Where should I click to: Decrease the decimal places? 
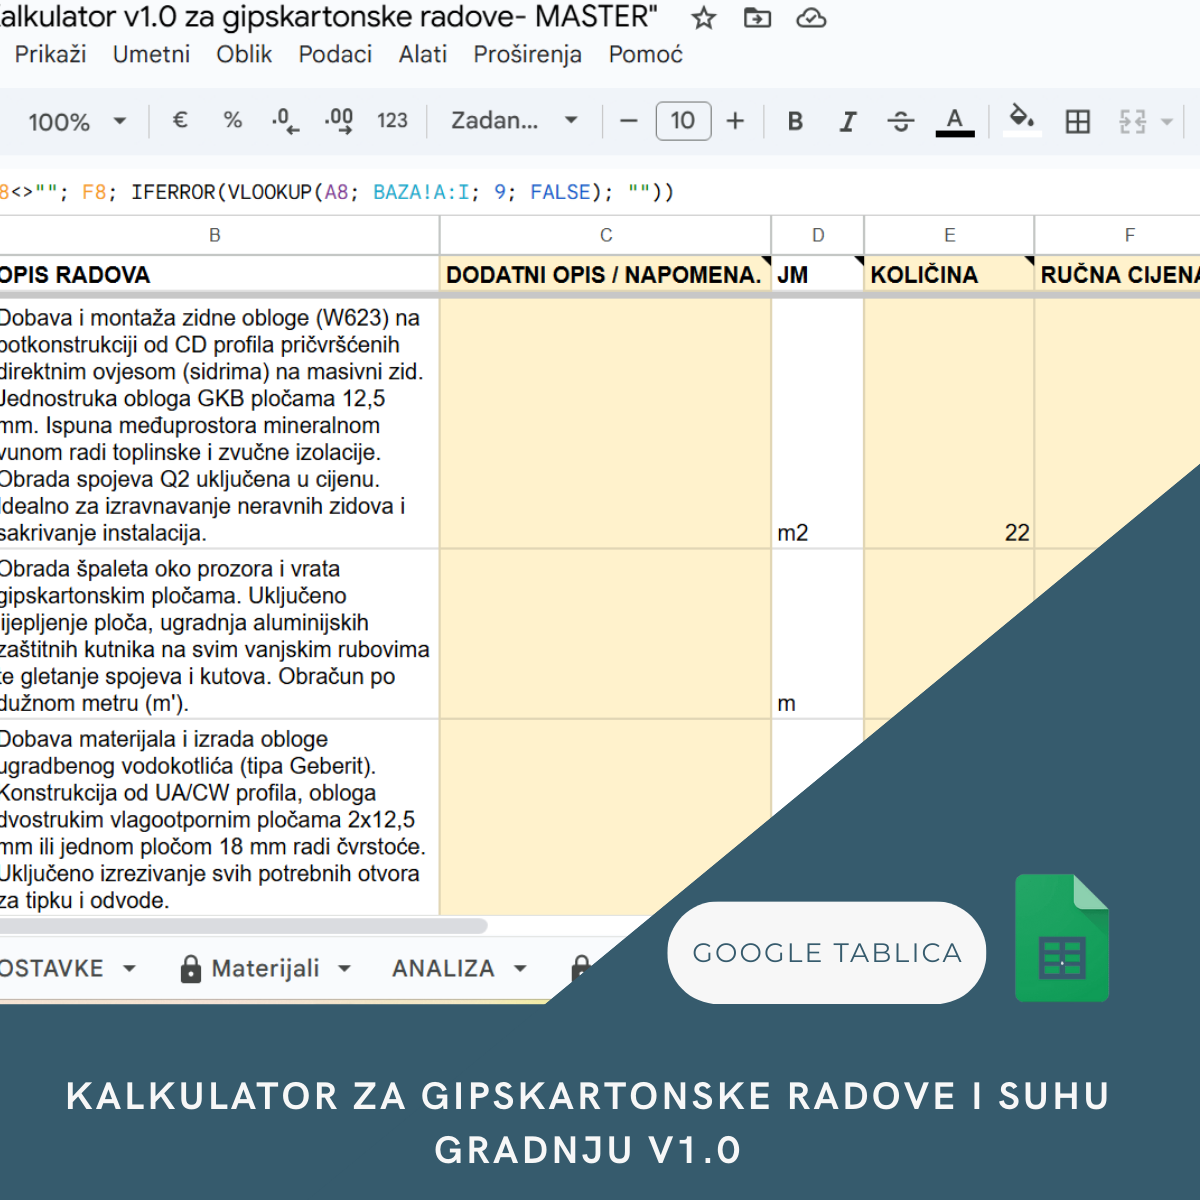click(x=285, y=121)
